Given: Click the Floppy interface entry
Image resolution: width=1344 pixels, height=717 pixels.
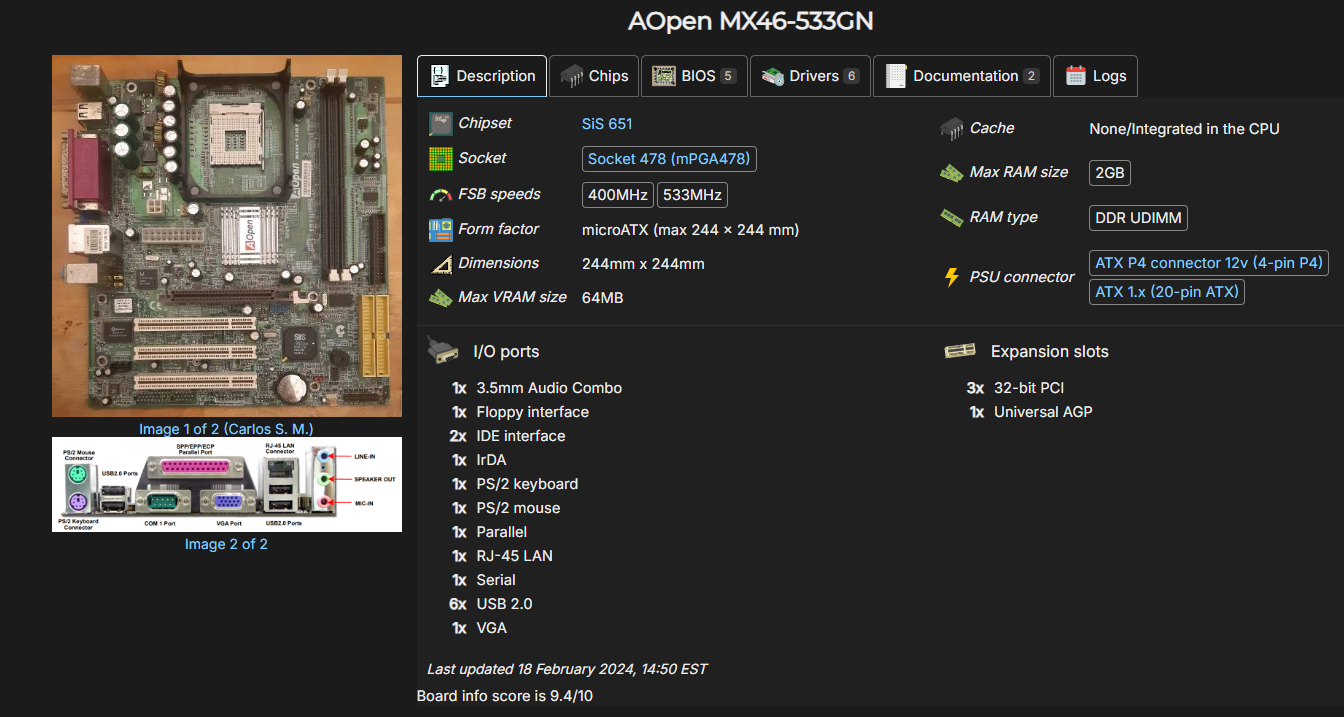Looking at the screenshot, I should (x=533, y=412).
